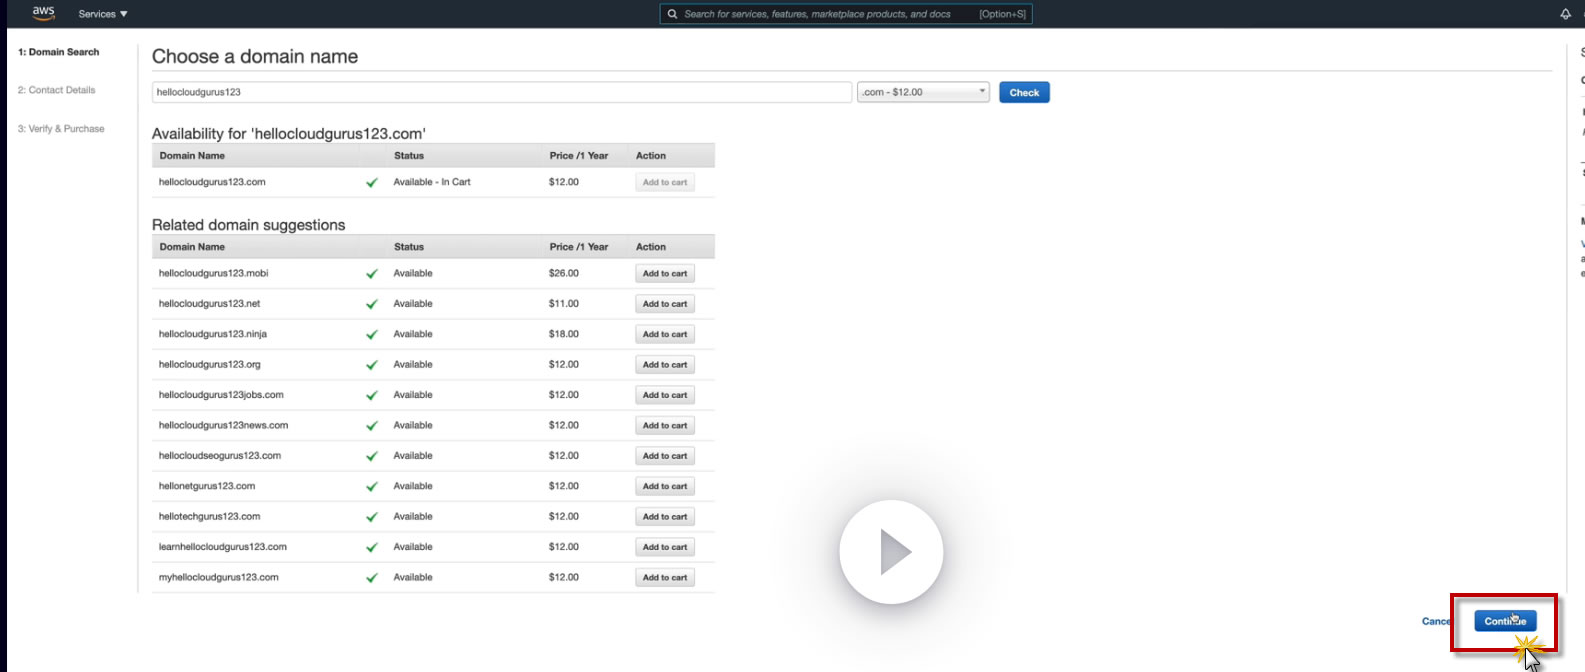Go to step 1: Domain Search
The width and height of the screenshot is (1585, 672).
(x=59, y=52)
